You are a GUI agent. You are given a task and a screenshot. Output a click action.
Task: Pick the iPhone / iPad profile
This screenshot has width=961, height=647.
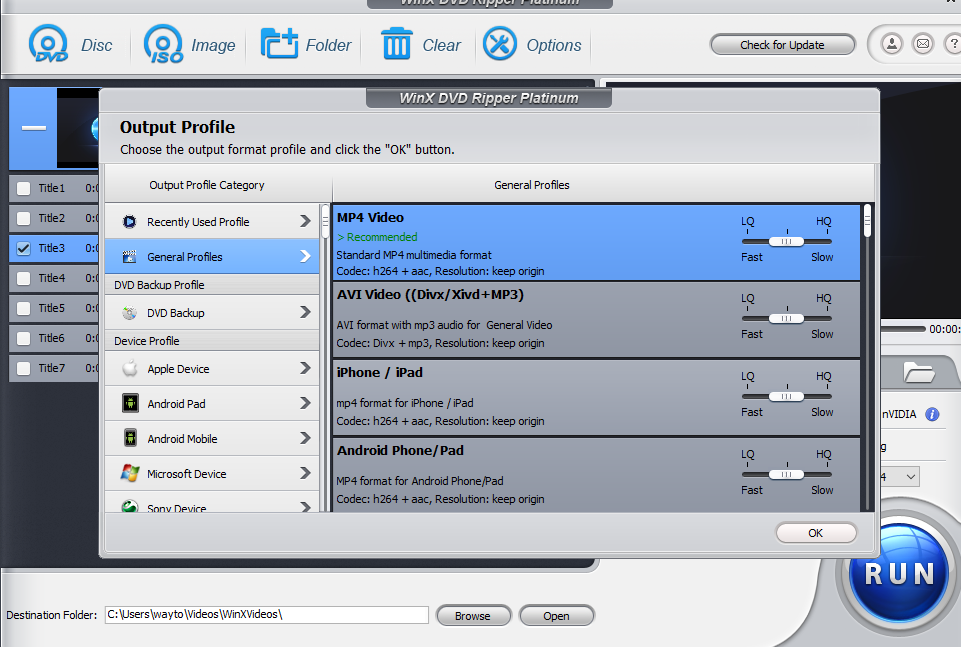point(596,398)
